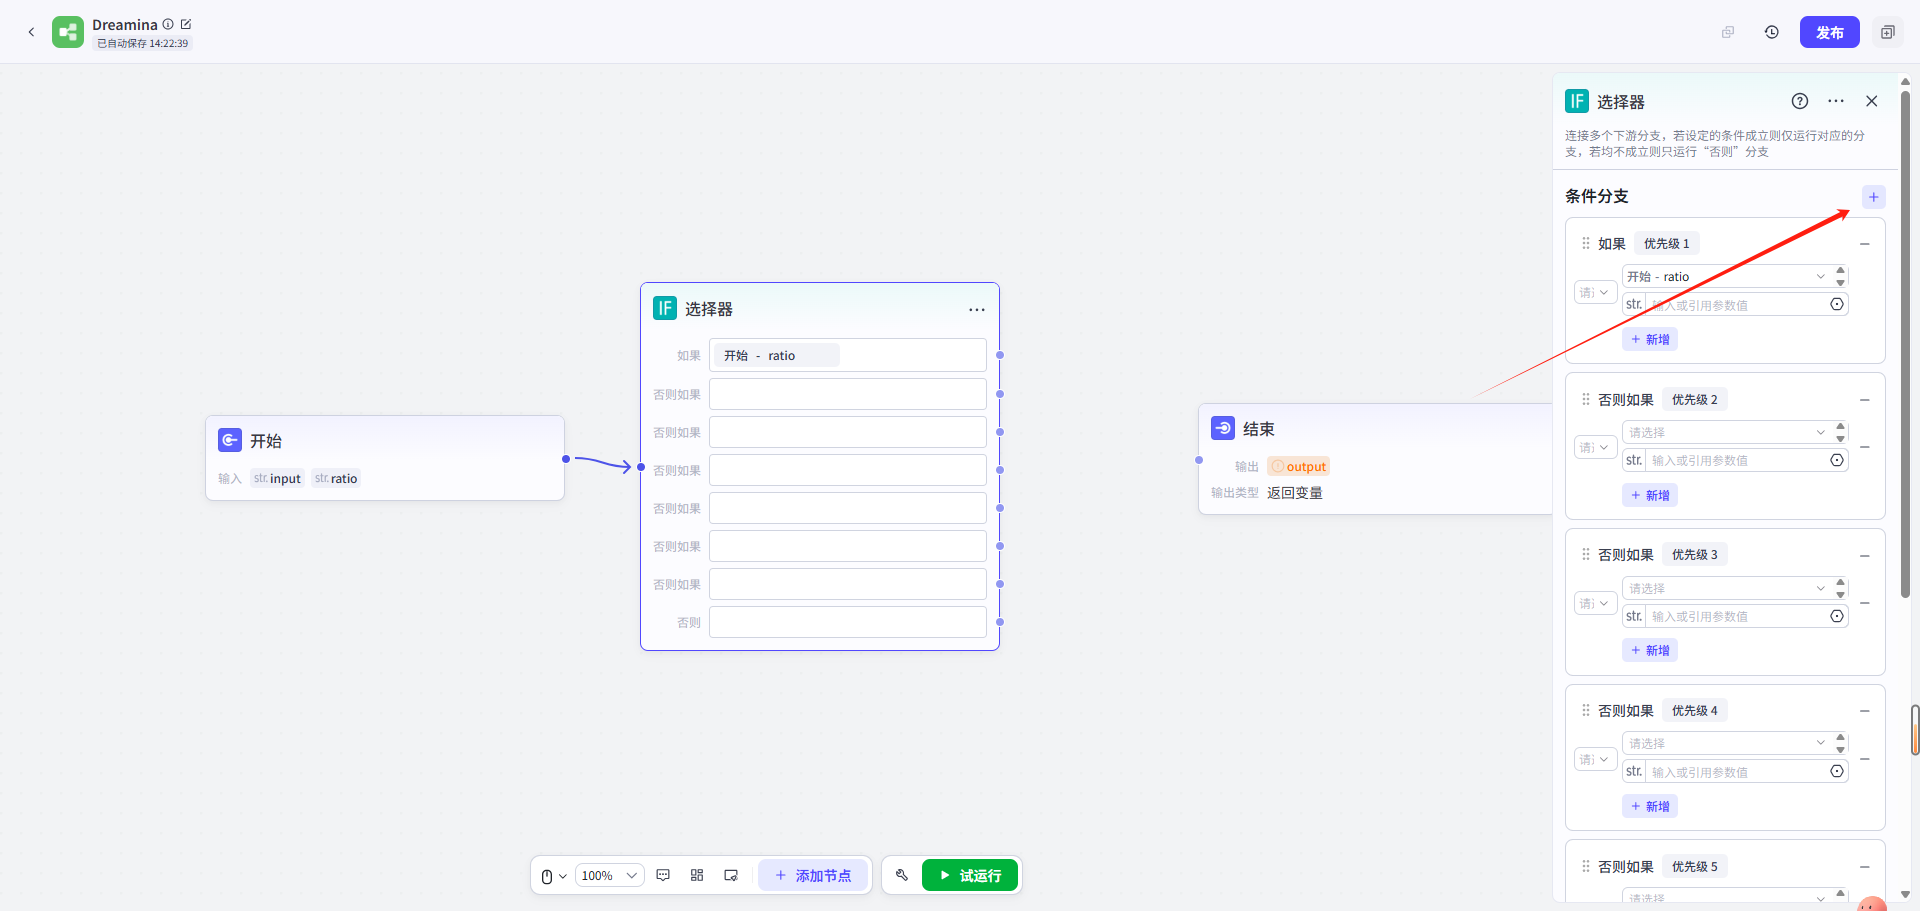Open the operator dropdown in 优先级 2
The image size is (1920, 911).
1595,447
